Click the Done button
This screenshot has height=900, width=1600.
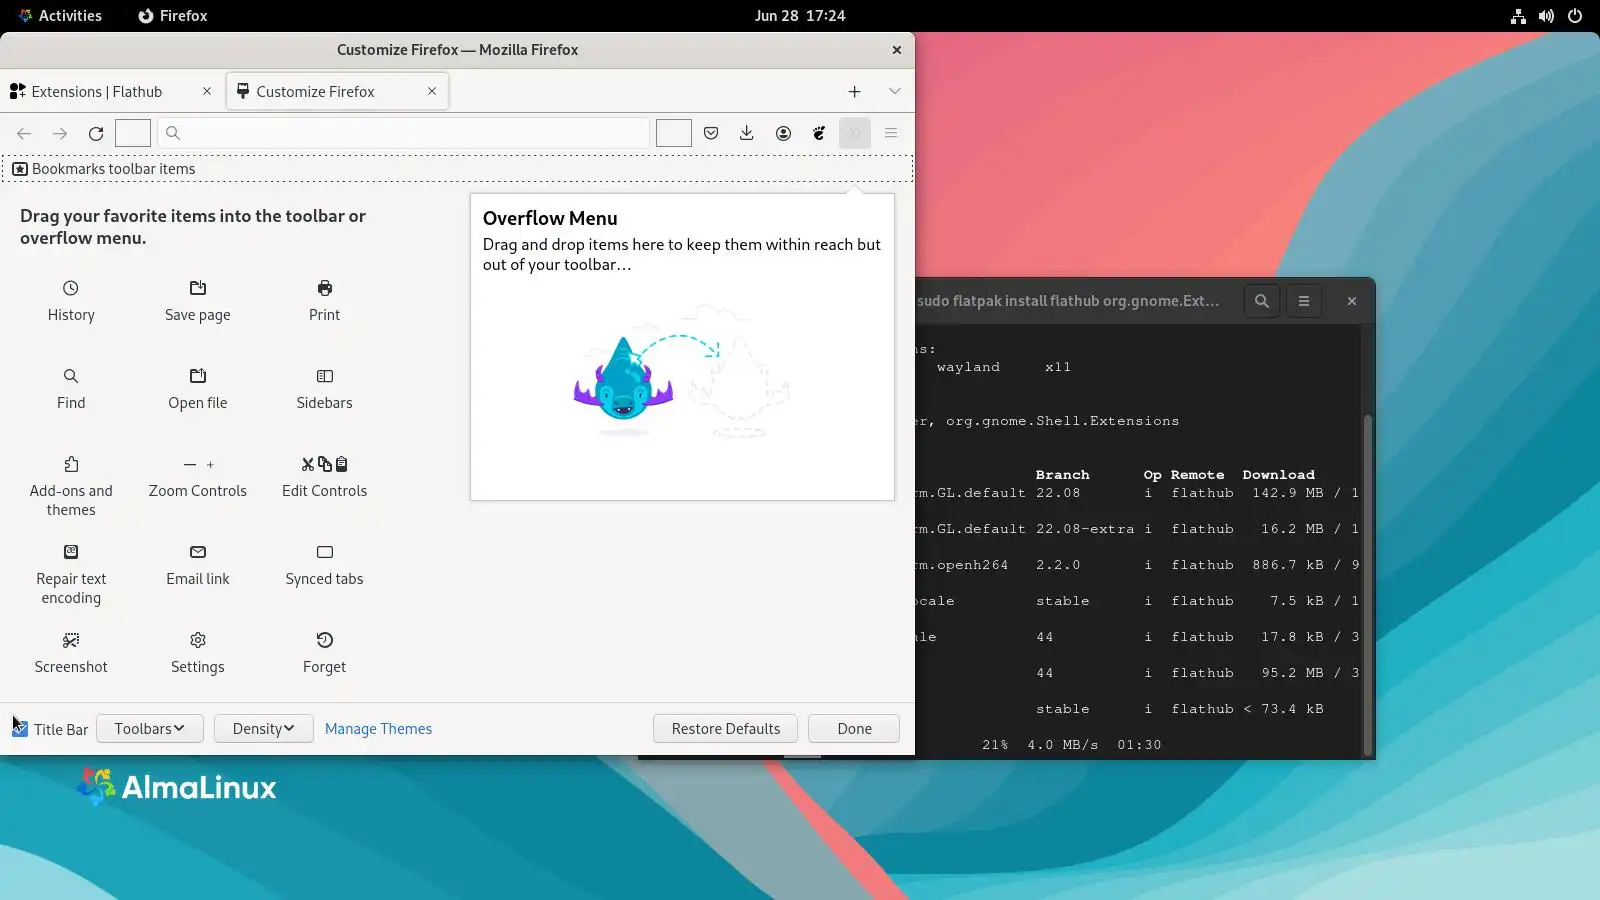(855, 729)
